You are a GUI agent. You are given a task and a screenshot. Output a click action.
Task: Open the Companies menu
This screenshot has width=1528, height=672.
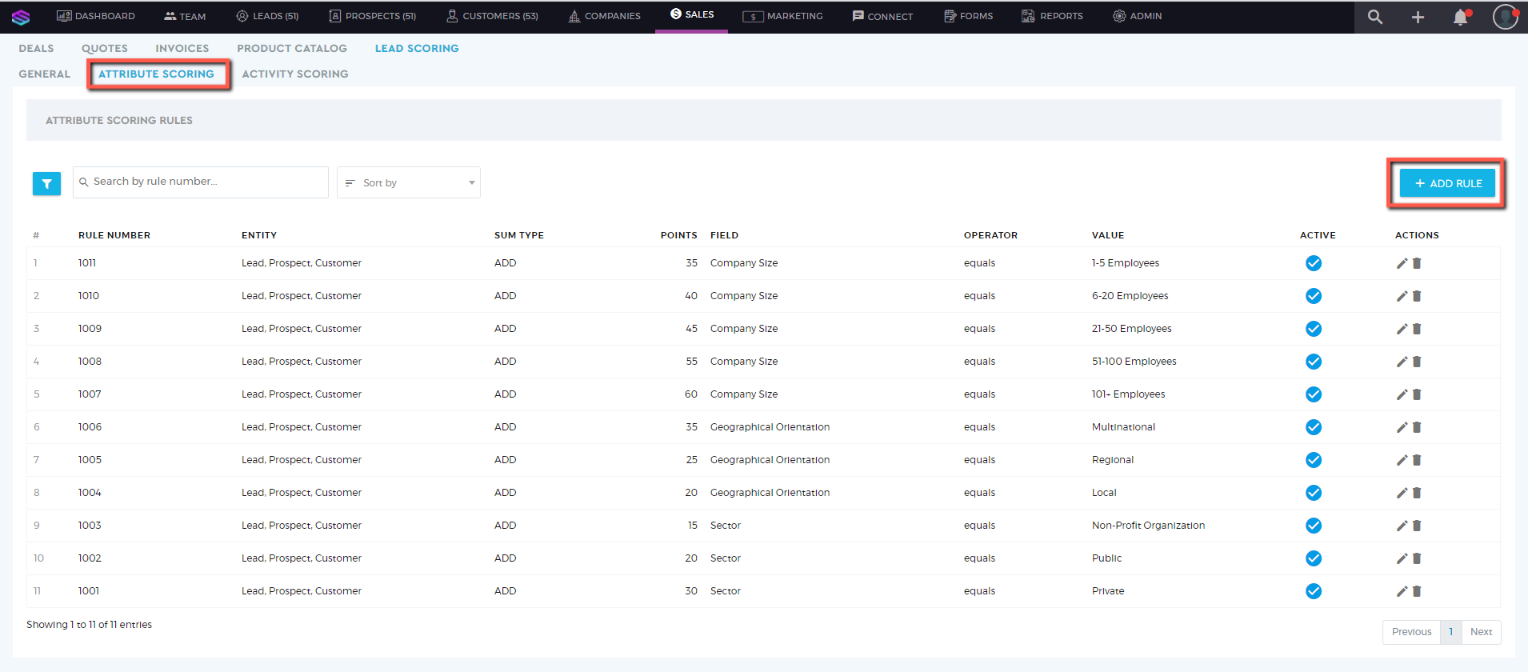click(x=604, y=16)
